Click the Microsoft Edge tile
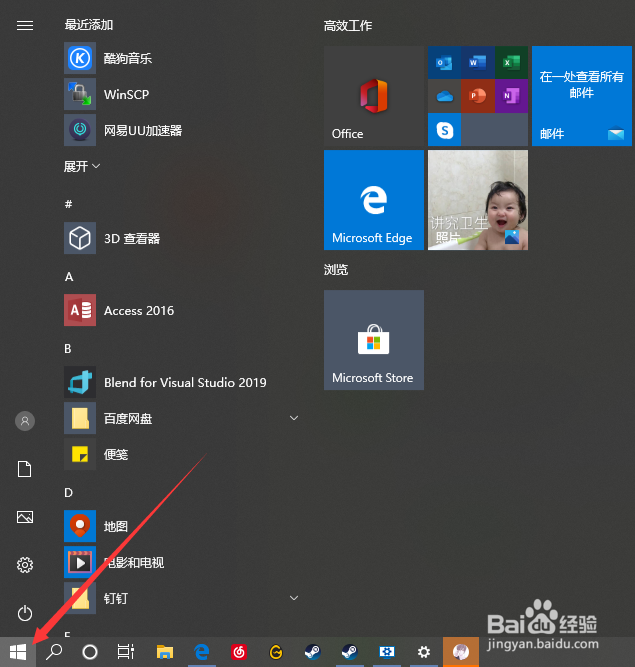This screenshot has height=667, width=635. [x=374, y=200]
